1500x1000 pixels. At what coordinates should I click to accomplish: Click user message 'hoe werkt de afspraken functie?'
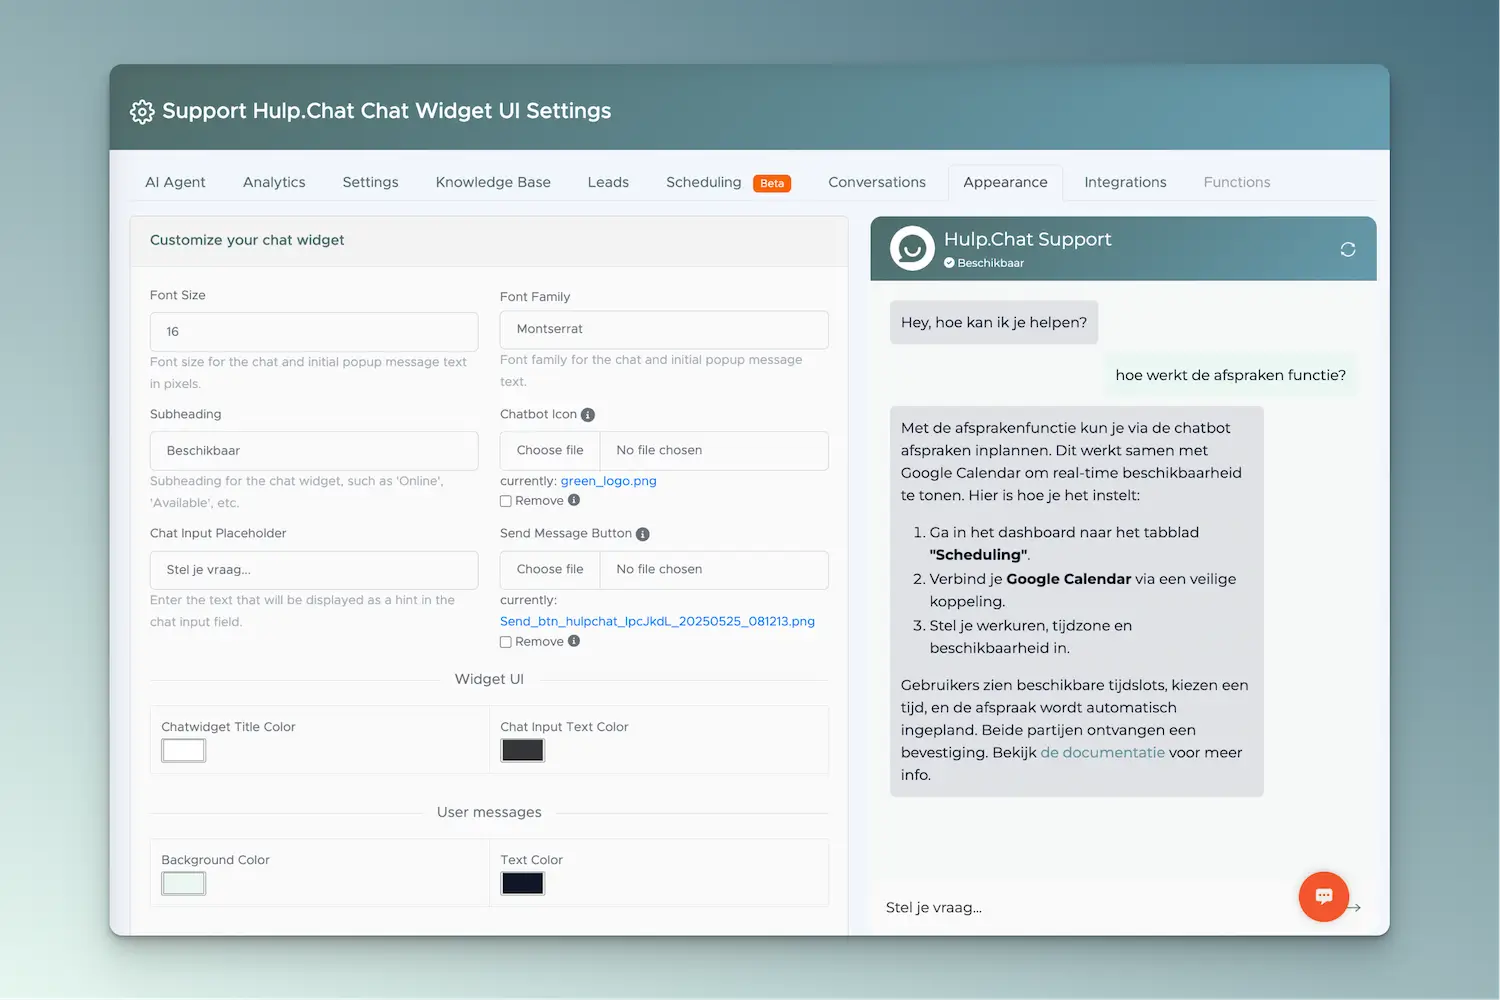tap(1231, 375)
